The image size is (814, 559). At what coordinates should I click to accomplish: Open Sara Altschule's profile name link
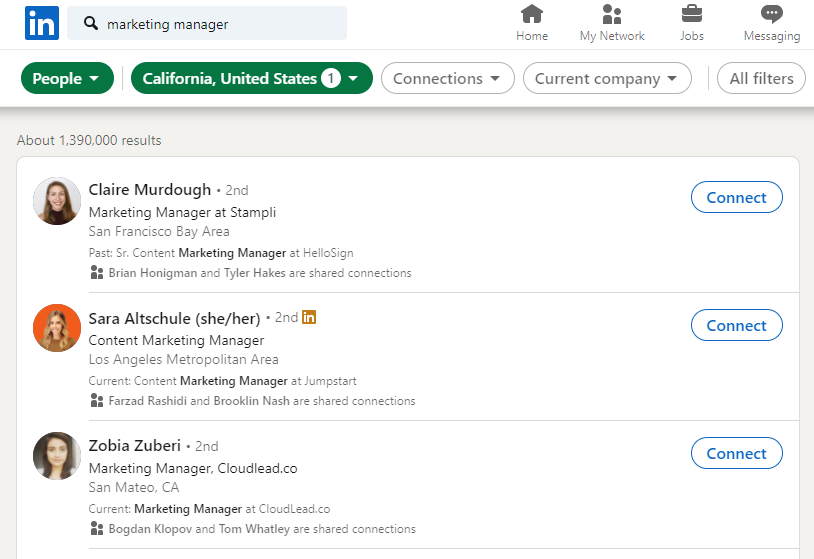pyautogui.click(x=174, y=318)
